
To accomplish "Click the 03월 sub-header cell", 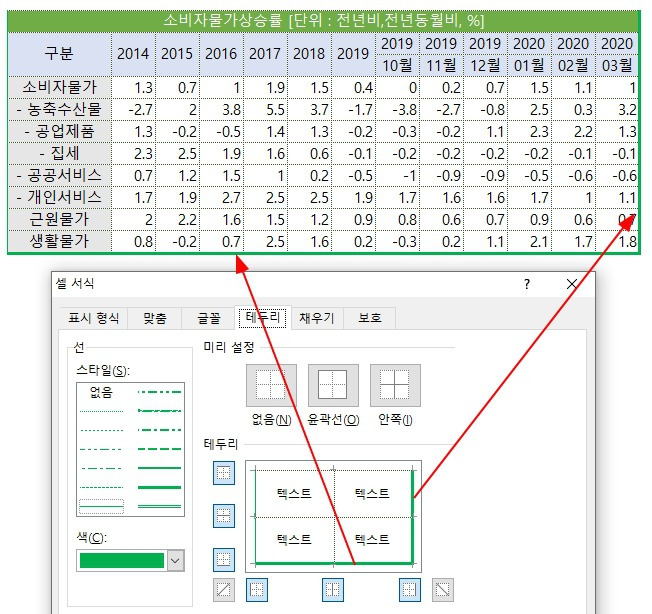I will (617, 65).
